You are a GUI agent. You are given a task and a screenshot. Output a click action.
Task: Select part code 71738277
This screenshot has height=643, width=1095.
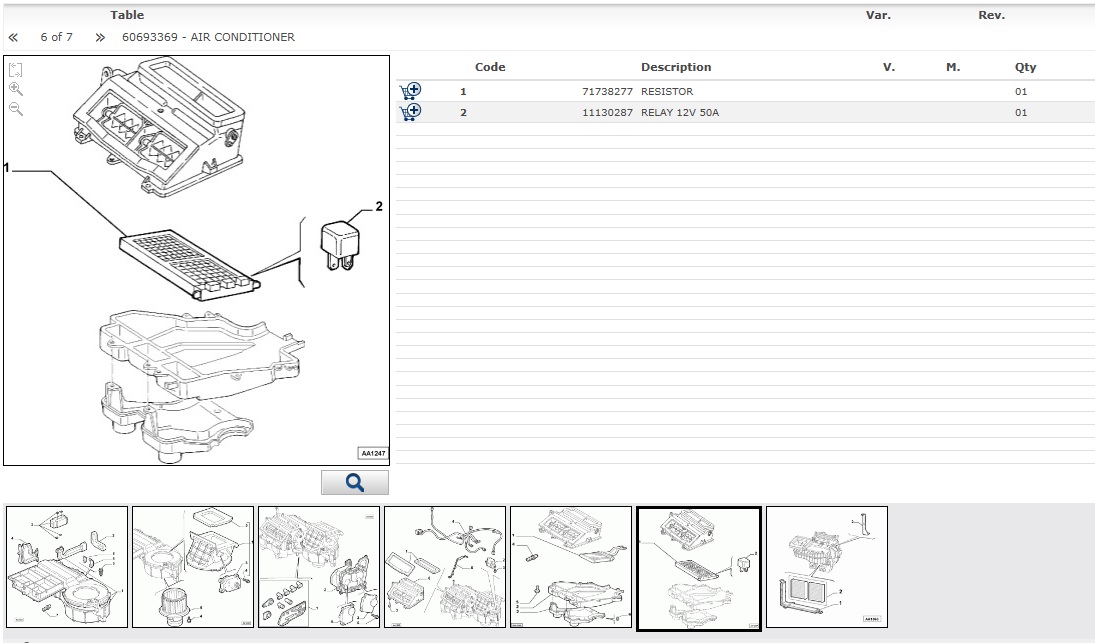[608, 91]
